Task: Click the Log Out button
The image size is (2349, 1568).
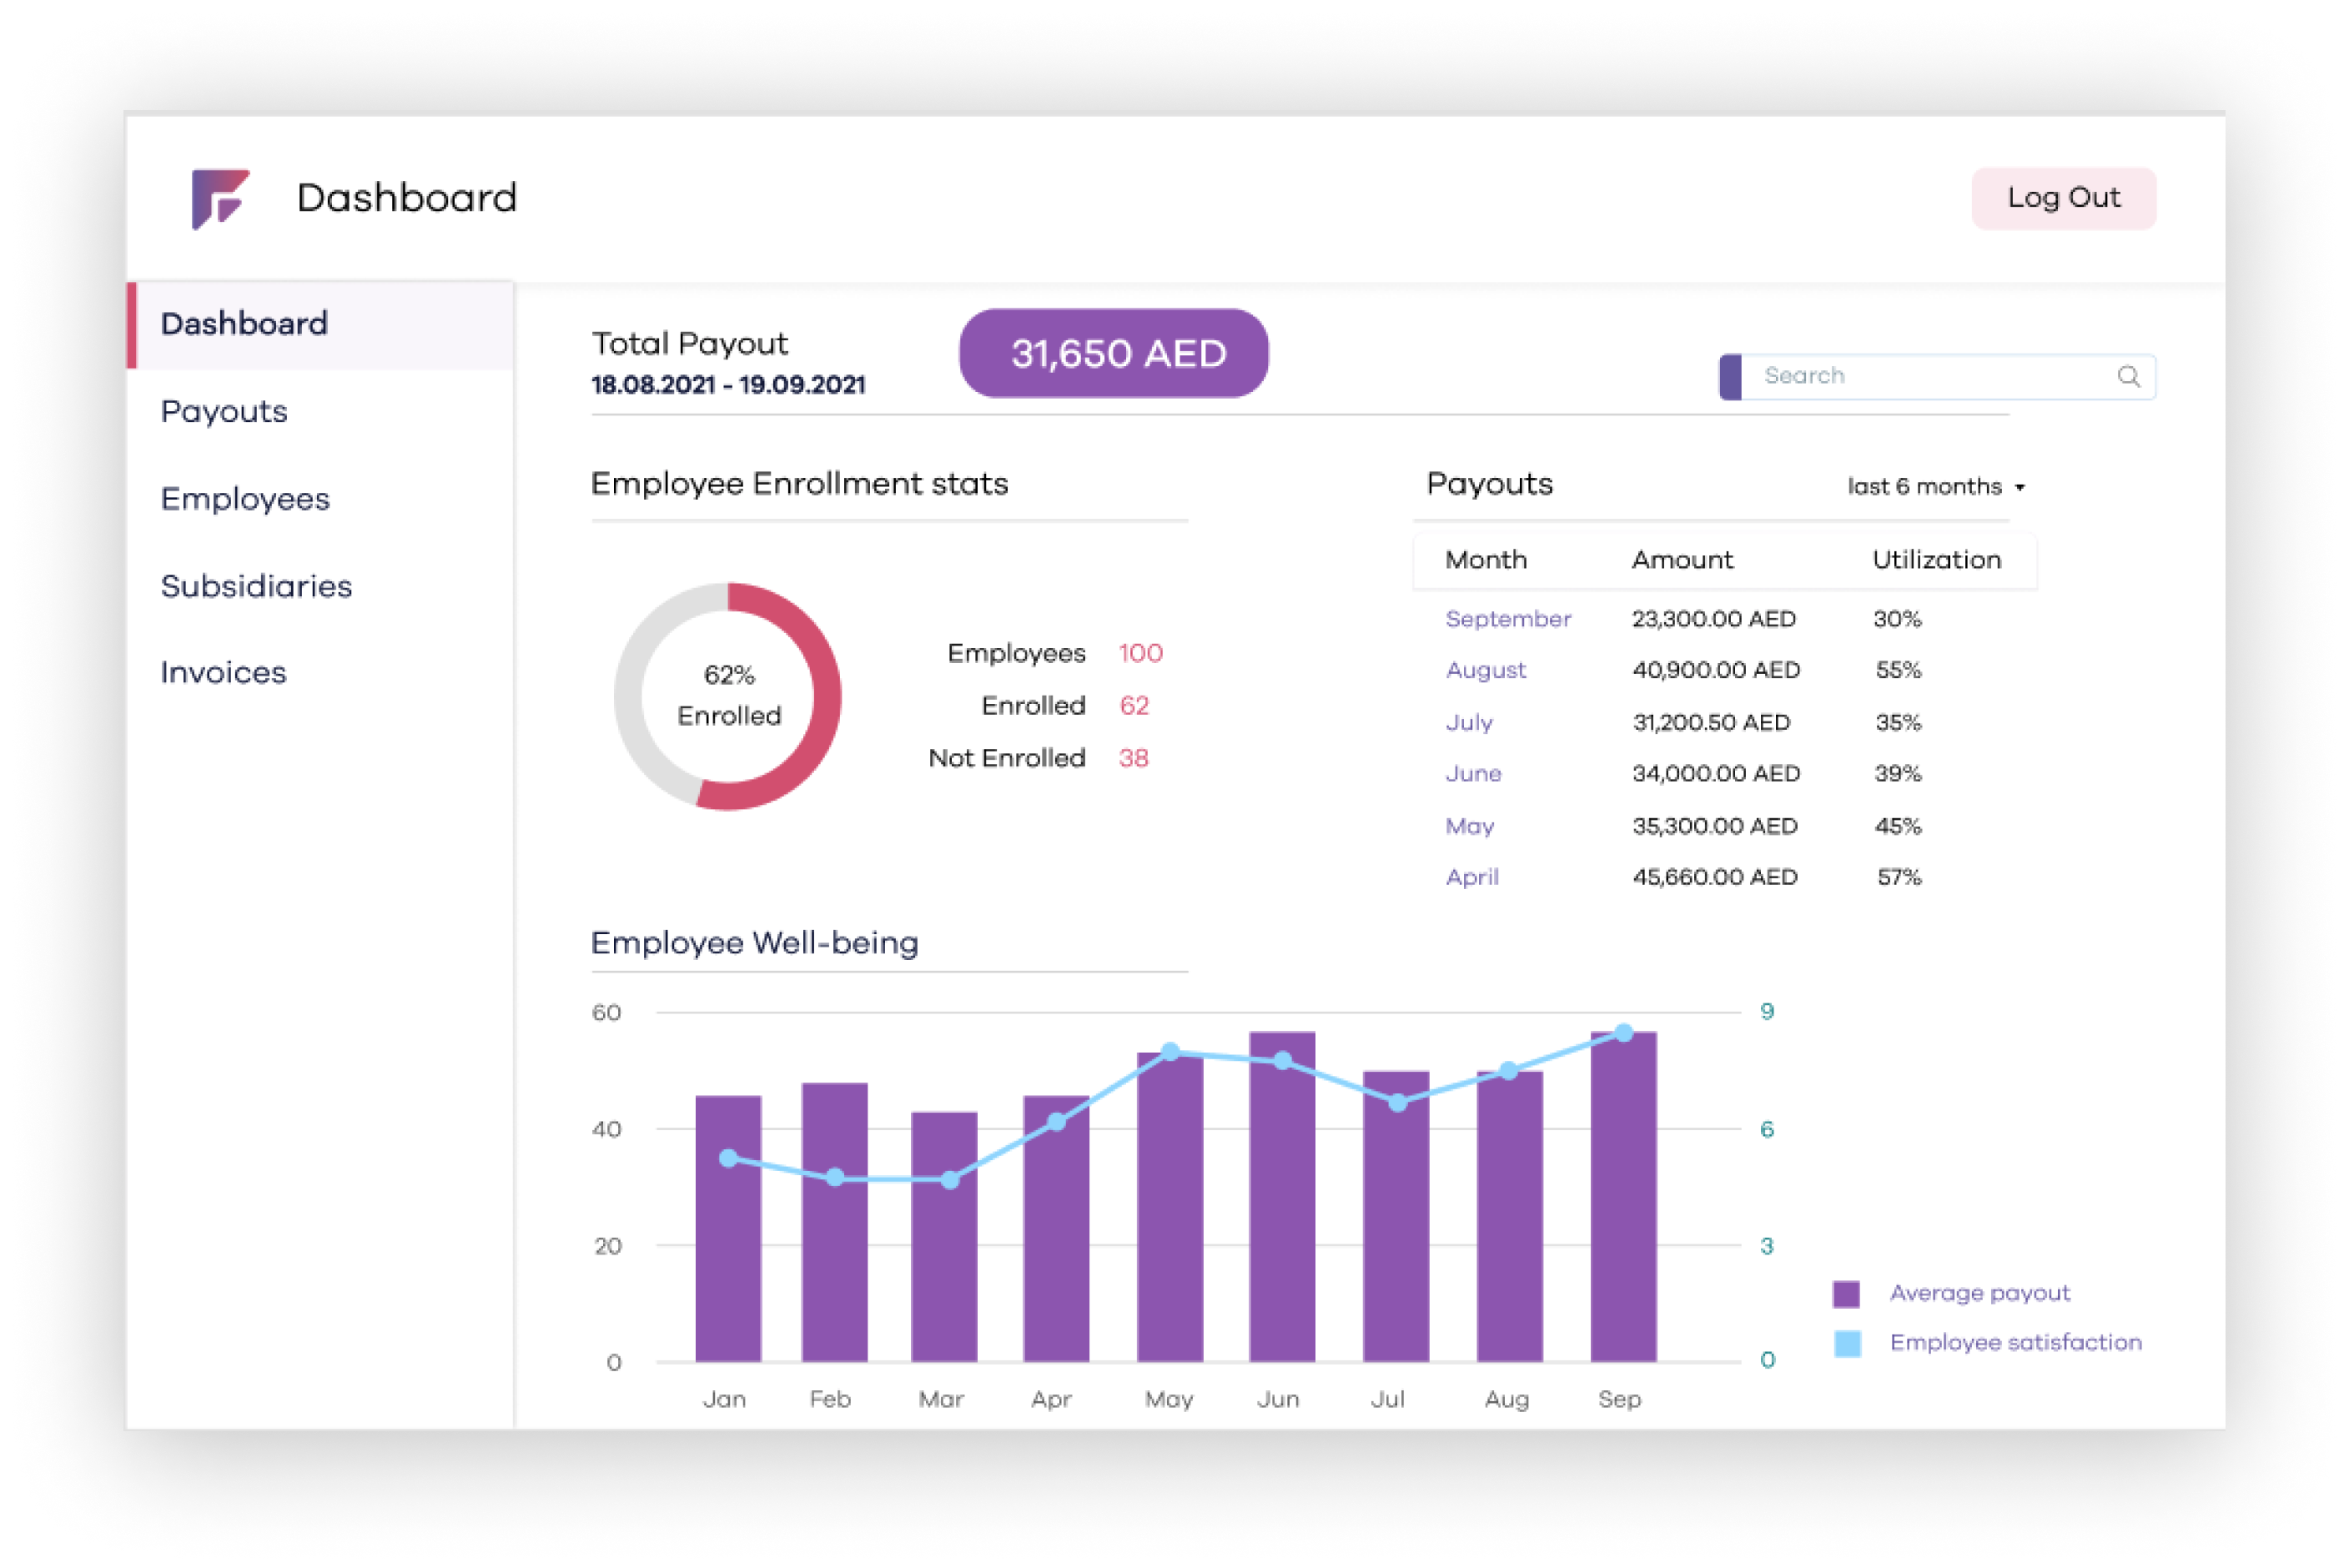Action: (x=2063, y=198)
